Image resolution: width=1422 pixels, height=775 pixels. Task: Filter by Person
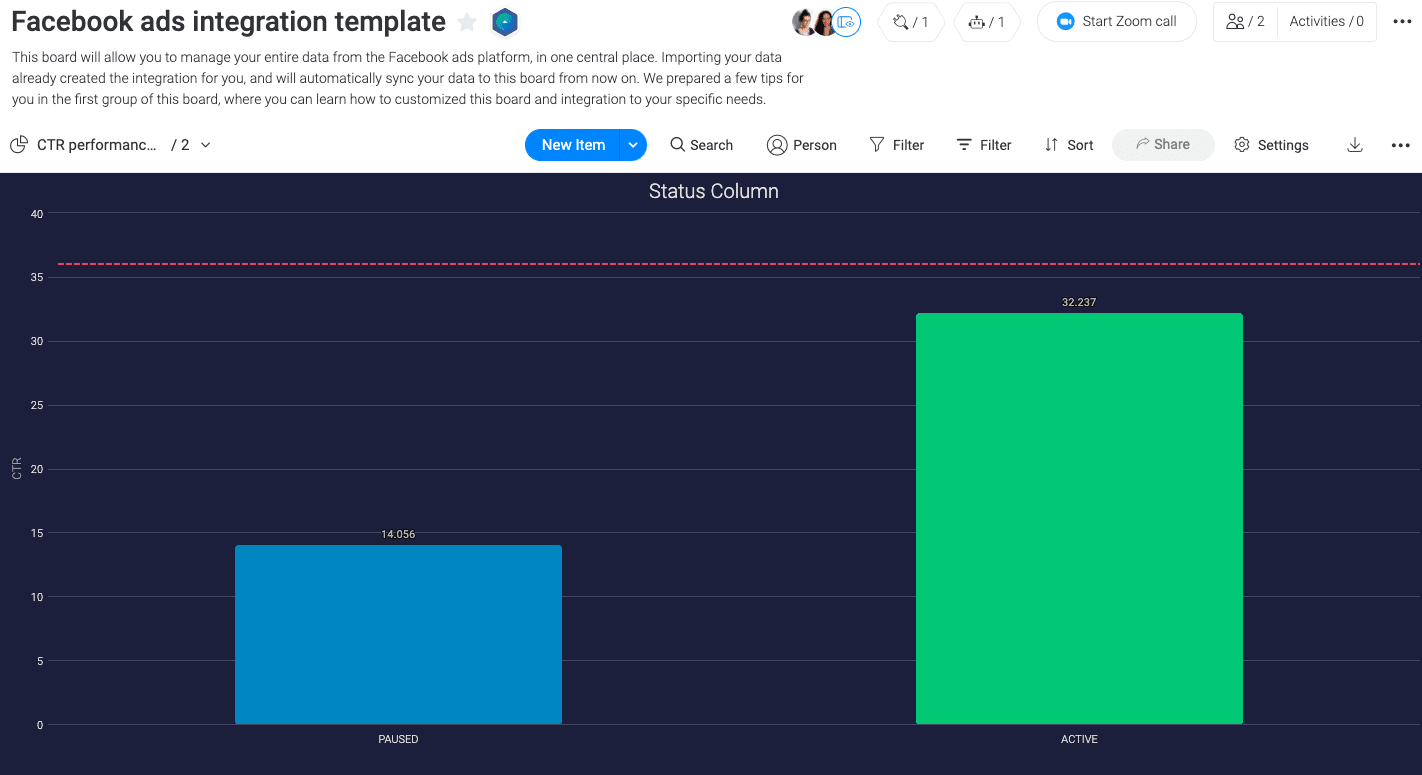[802, 145]
